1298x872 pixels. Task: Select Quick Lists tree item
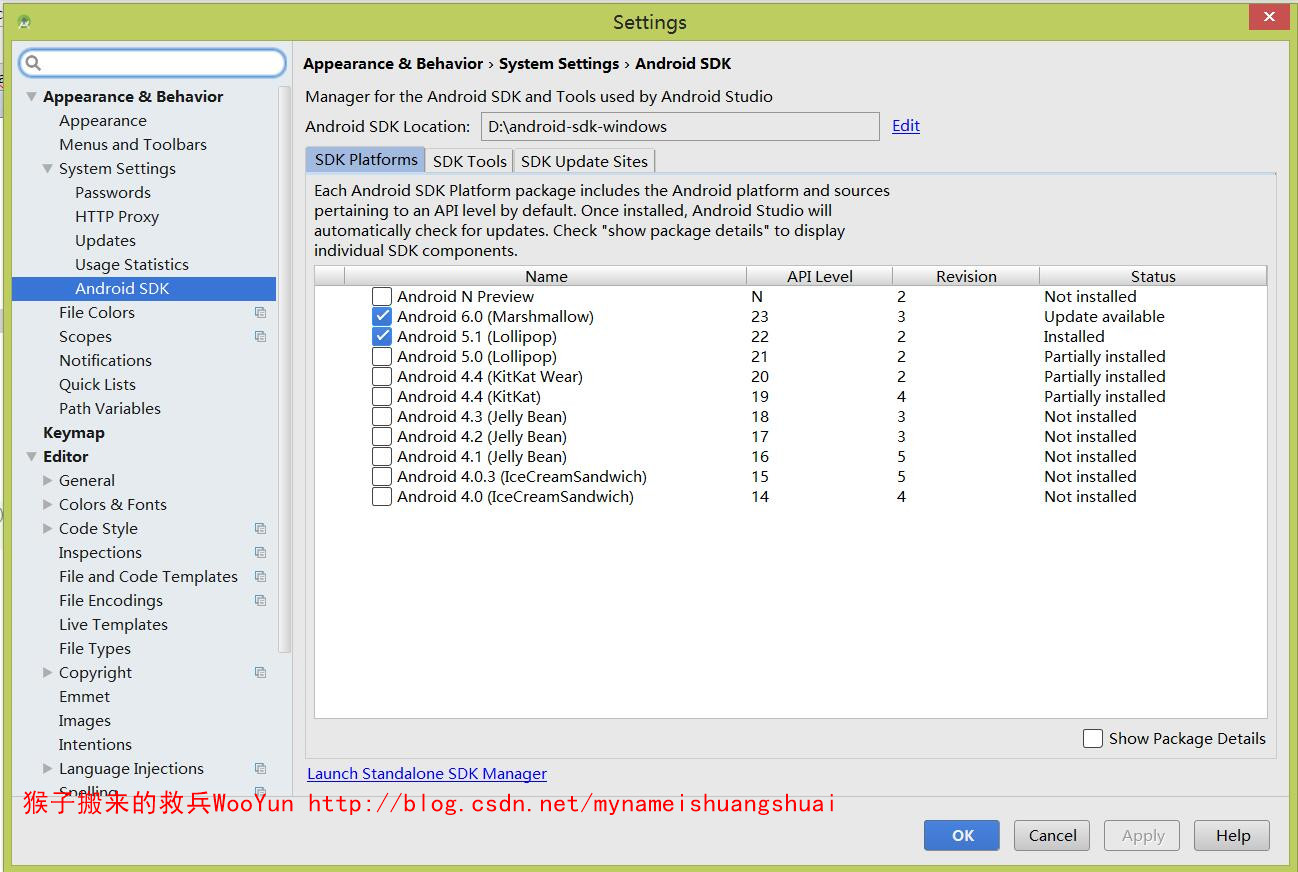(x=97, y=385)
